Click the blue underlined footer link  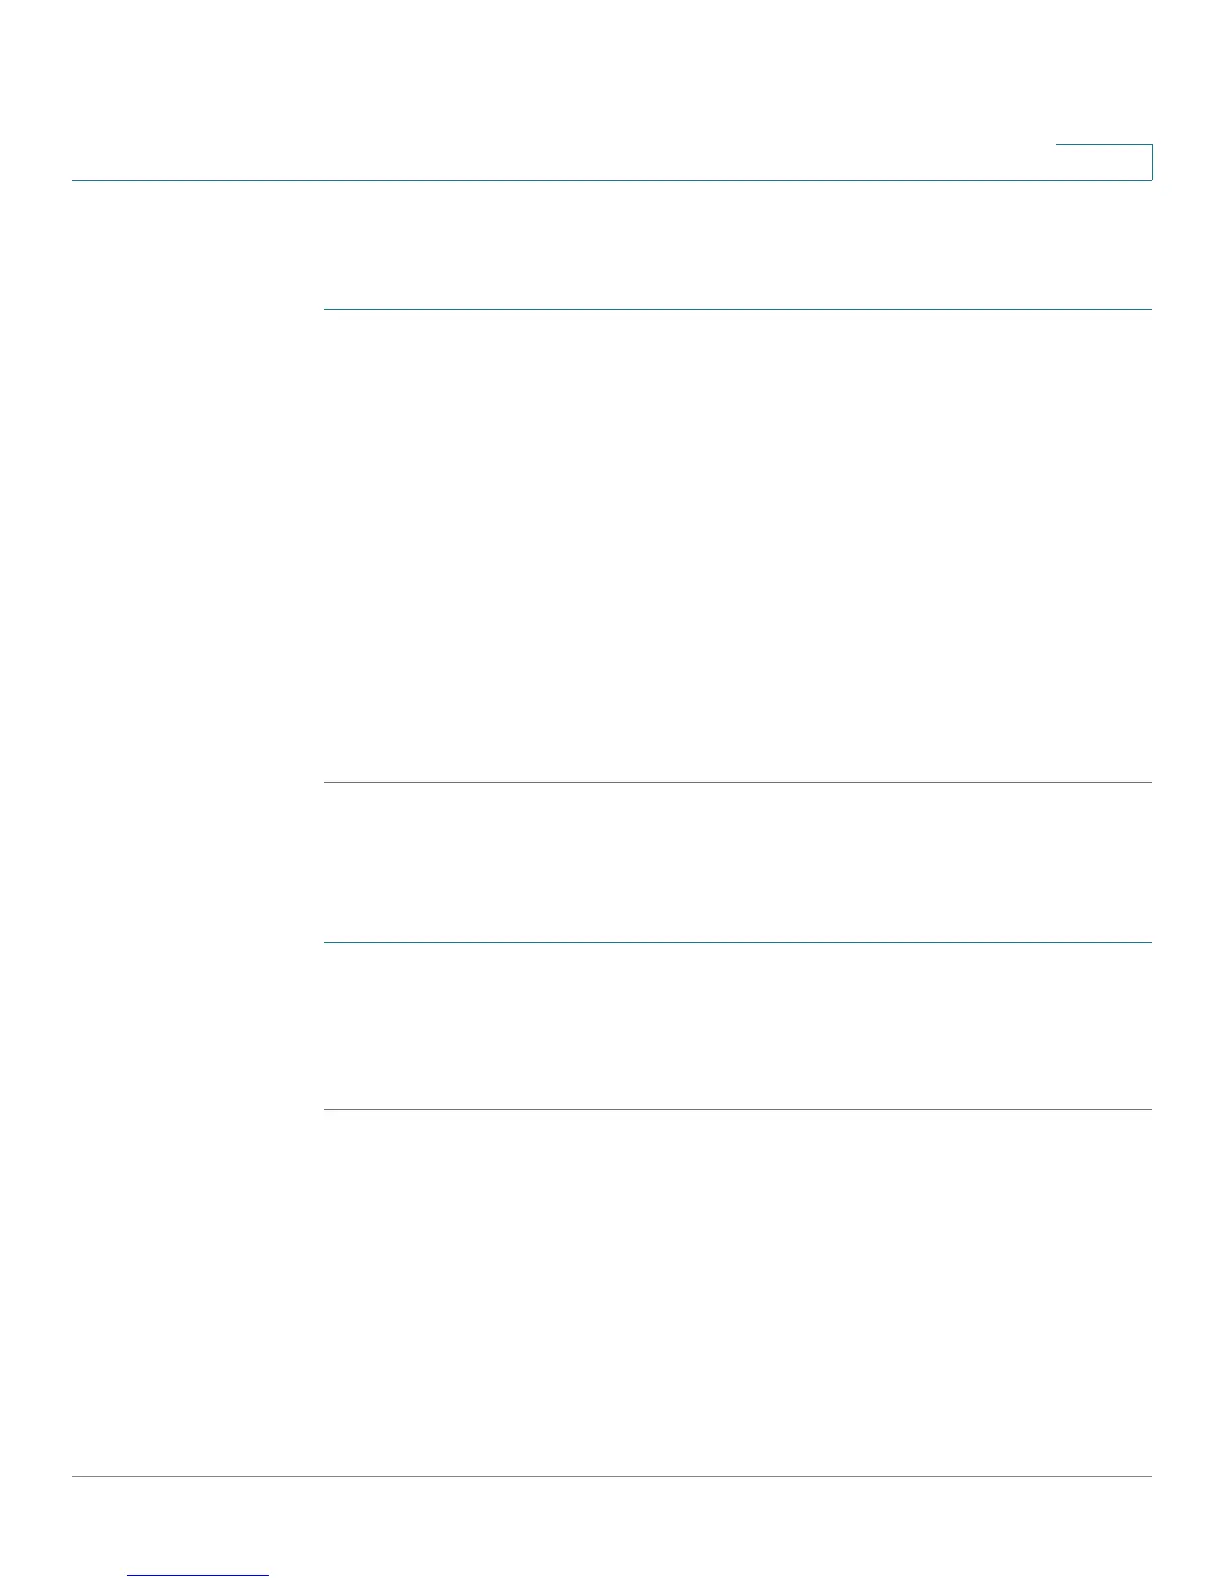[x=198, y=1576]
